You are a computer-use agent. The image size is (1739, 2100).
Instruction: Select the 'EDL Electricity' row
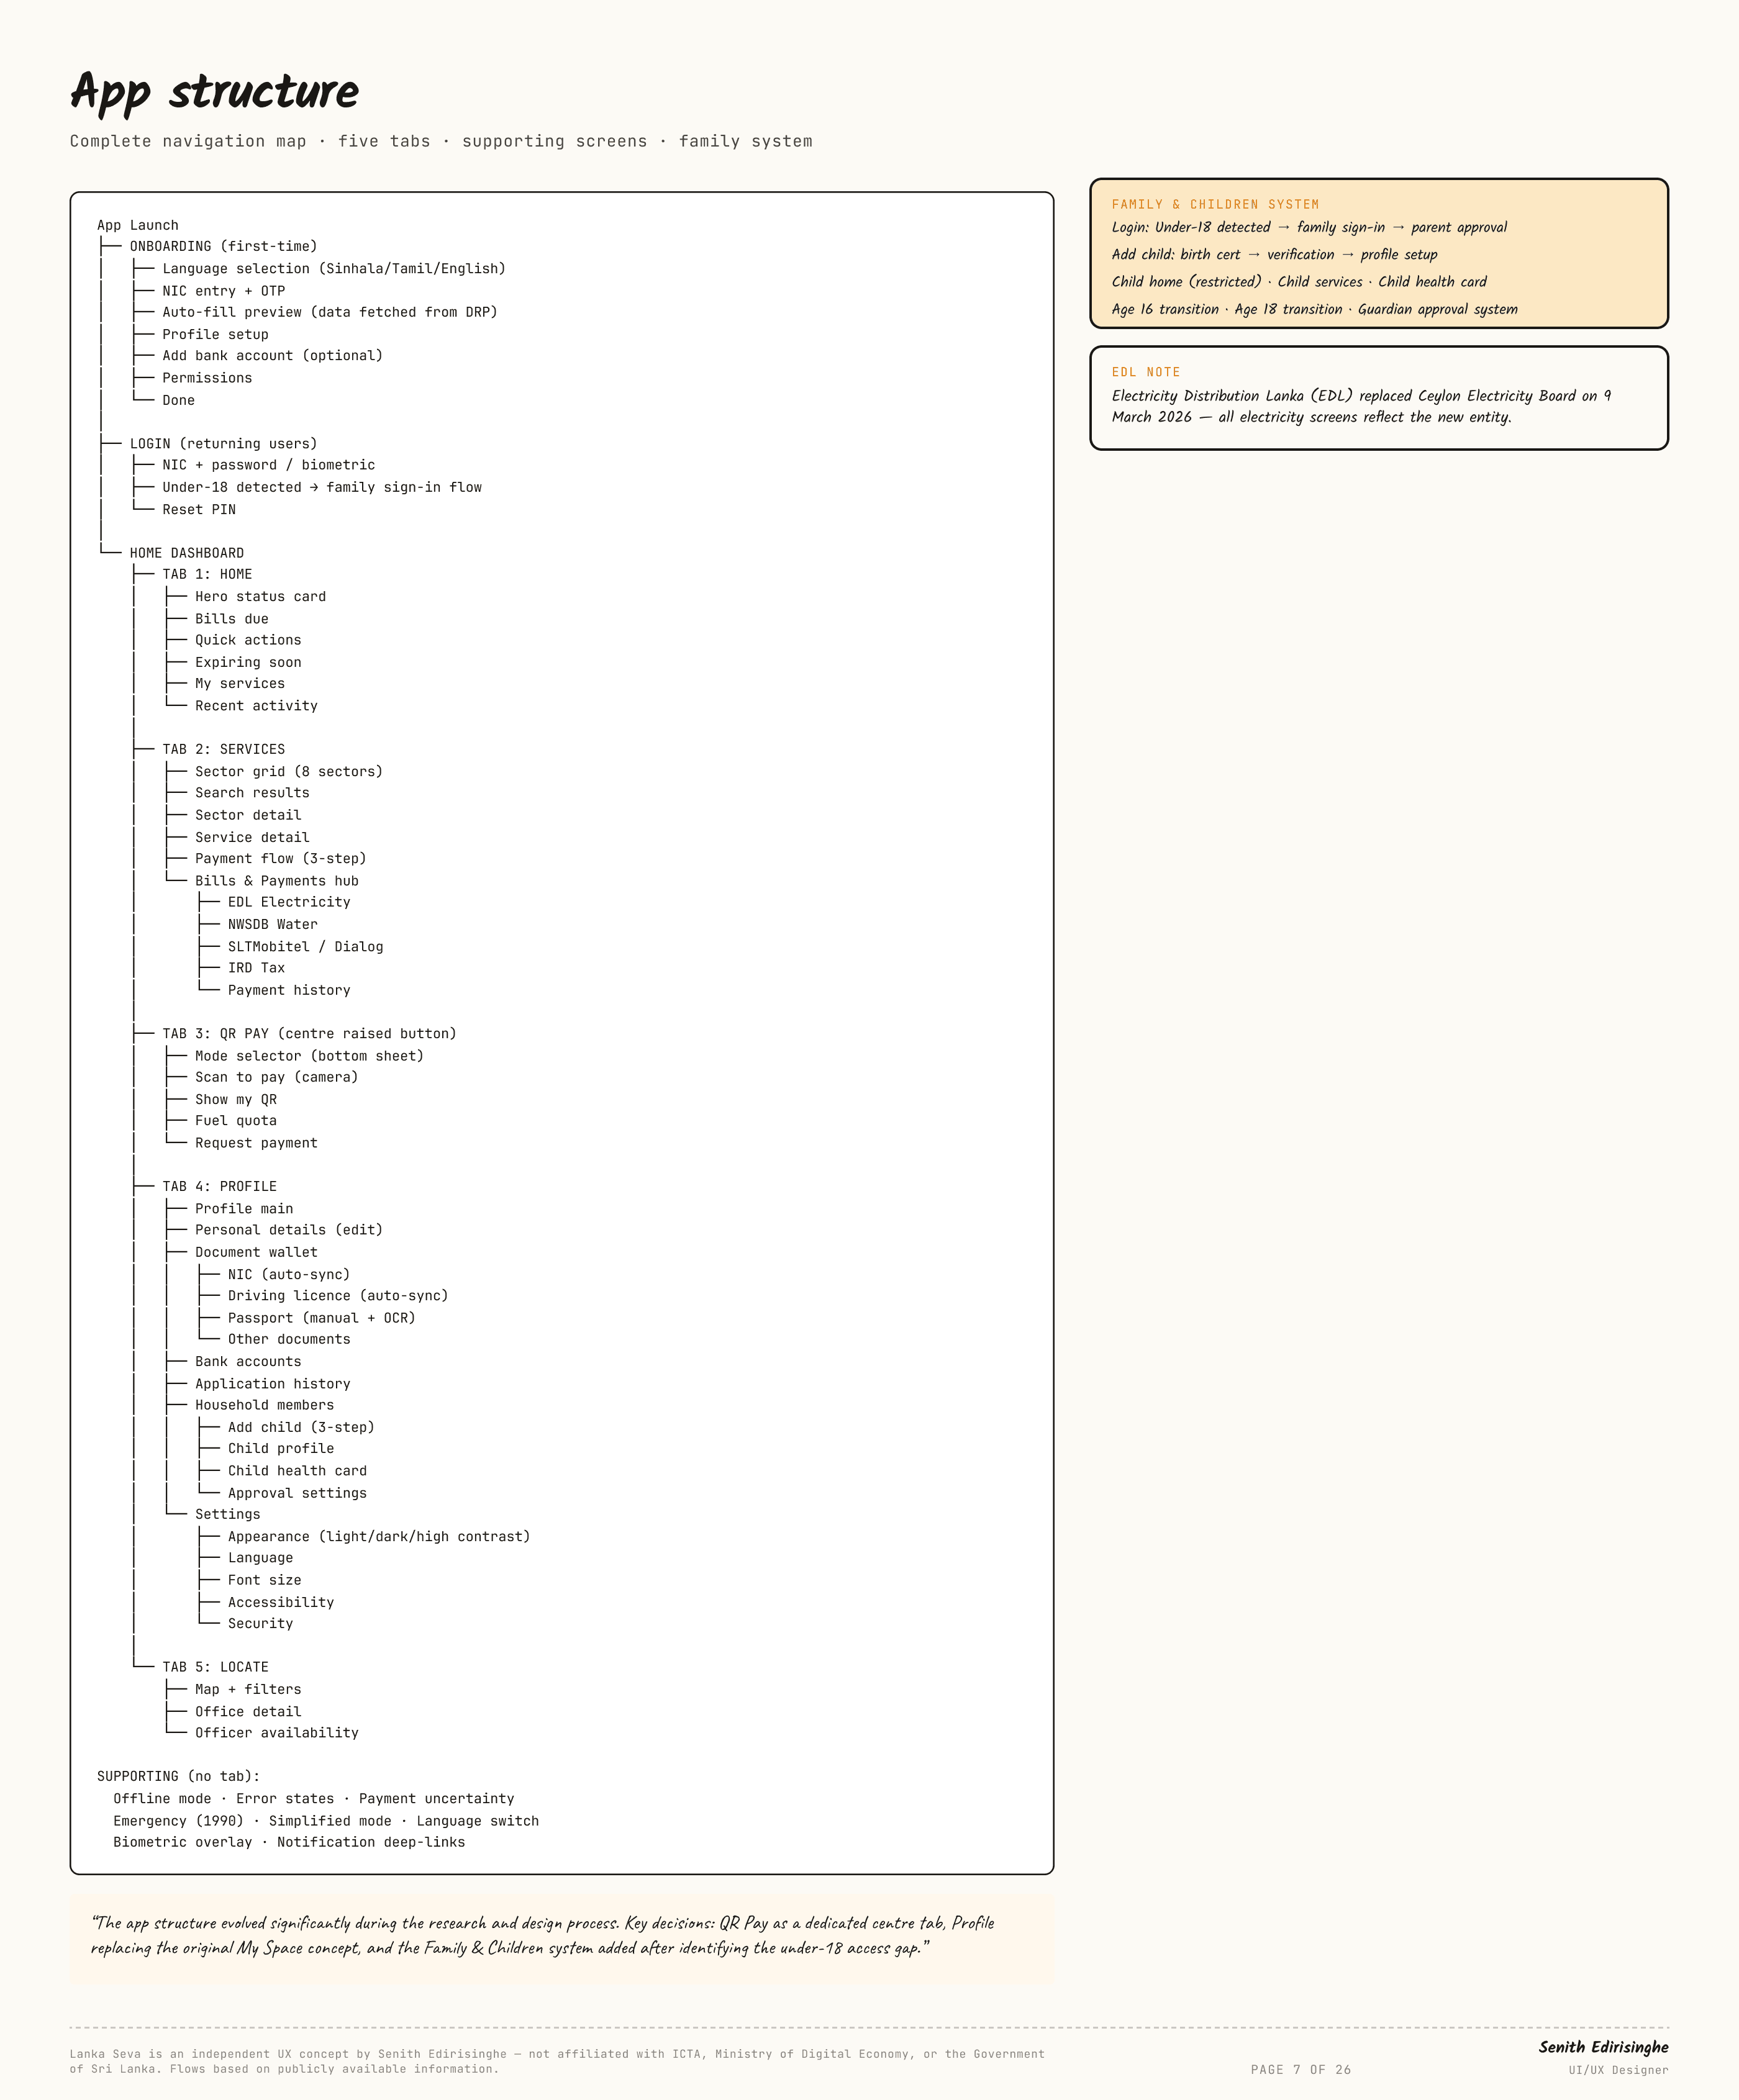[x=289, y=902]
